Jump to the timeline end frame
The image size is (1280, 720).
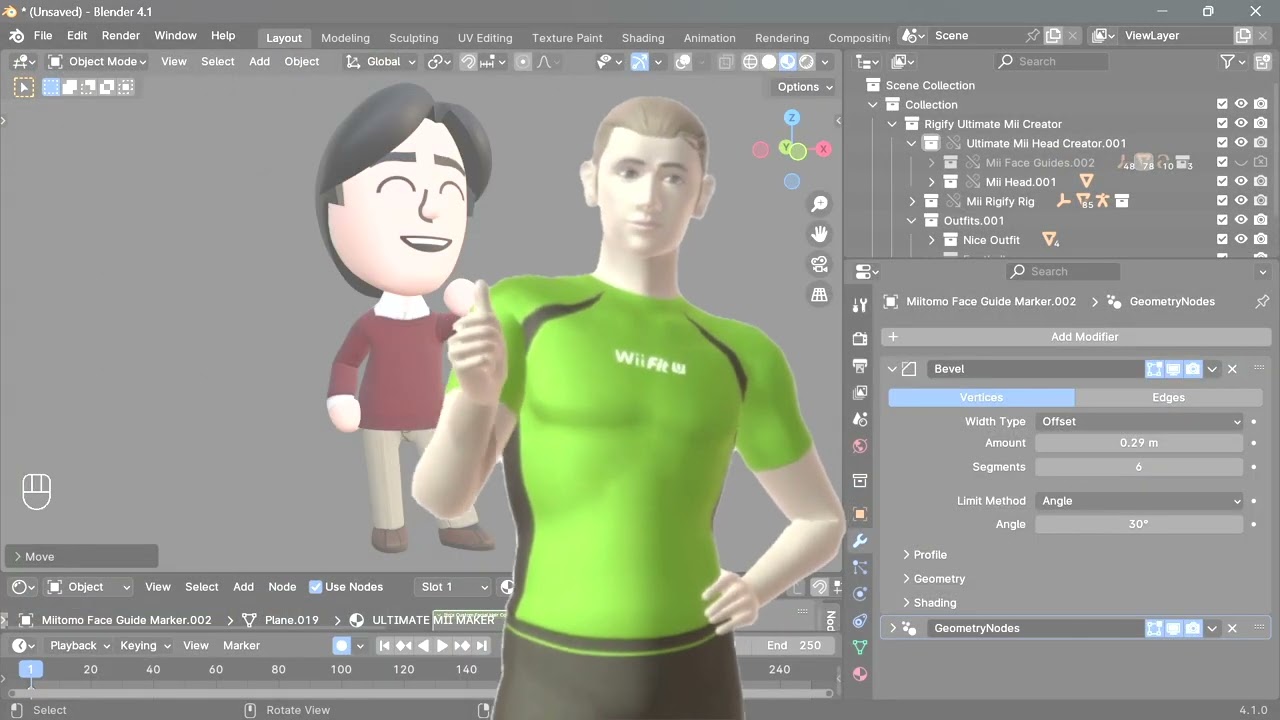click(482, 646)
